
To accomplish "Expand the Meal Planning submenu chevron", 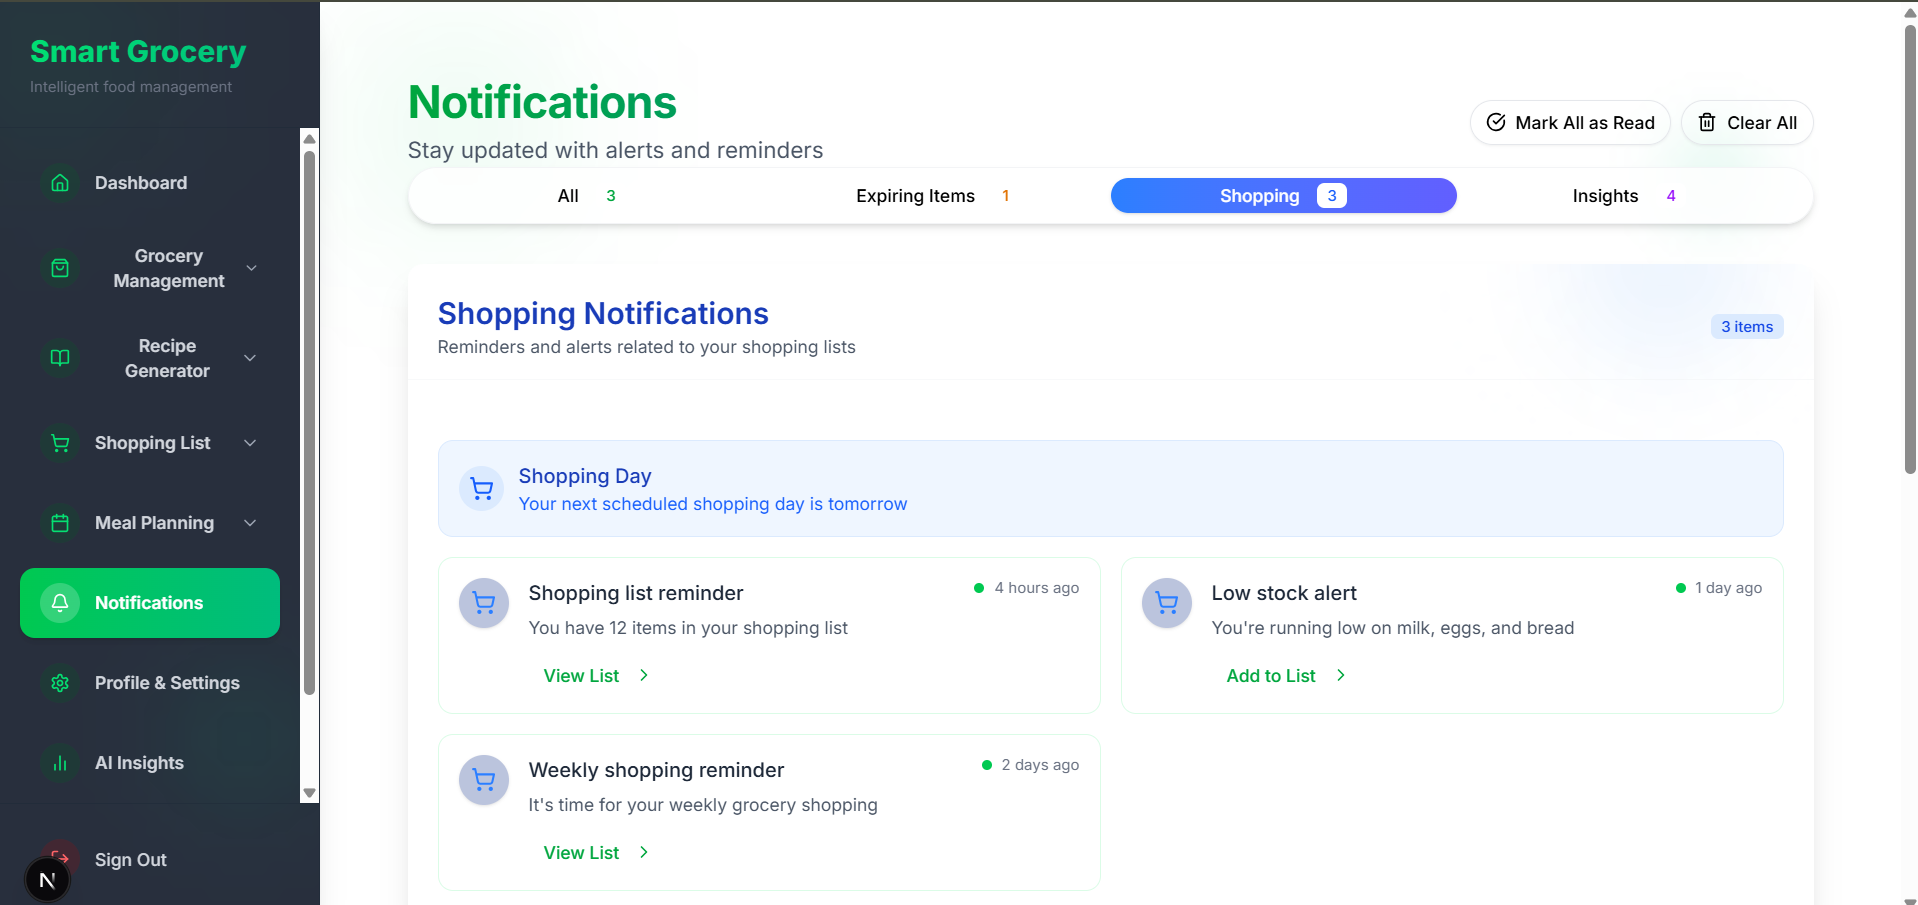I will click(250, 523).
